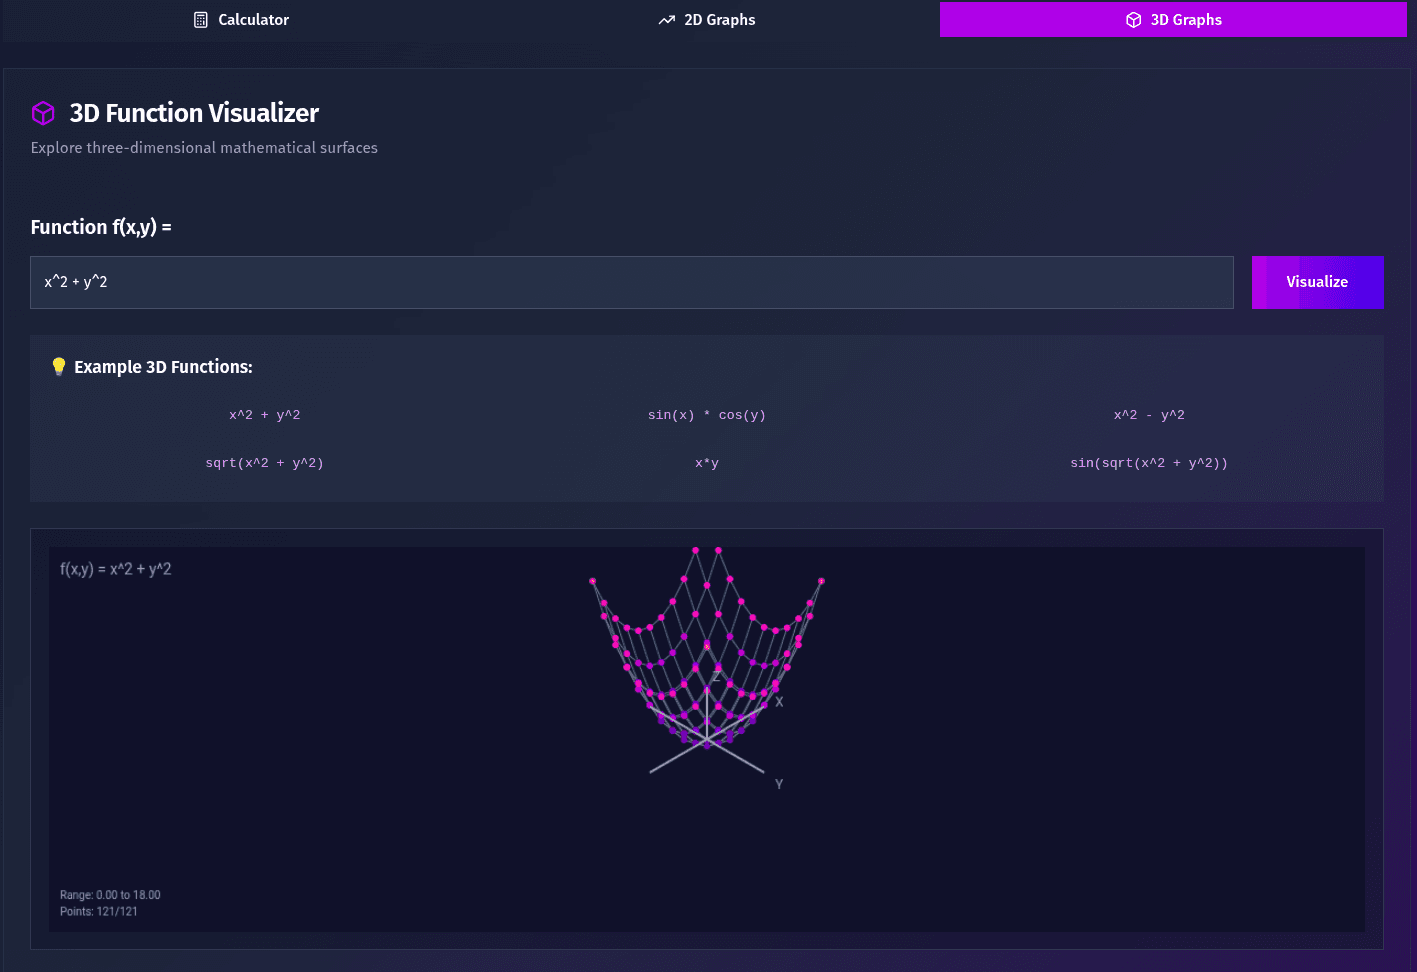Viewport: 1417px width, 972px height.
Task: Focus the function f(x,y) input field
Action: 632,282
